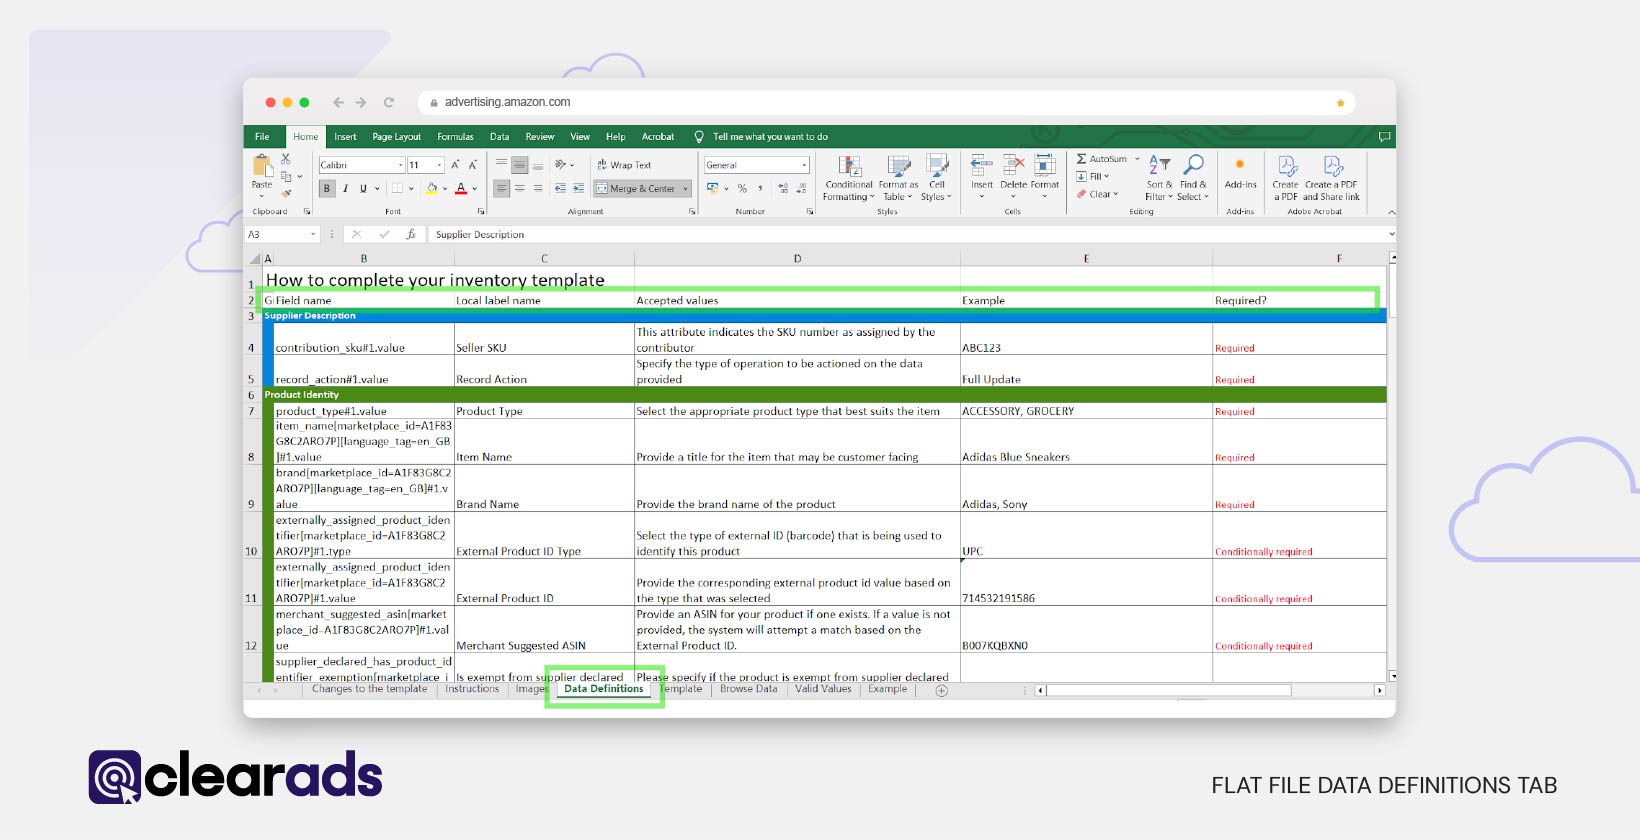Click the browser back arrow

[339, 102]
